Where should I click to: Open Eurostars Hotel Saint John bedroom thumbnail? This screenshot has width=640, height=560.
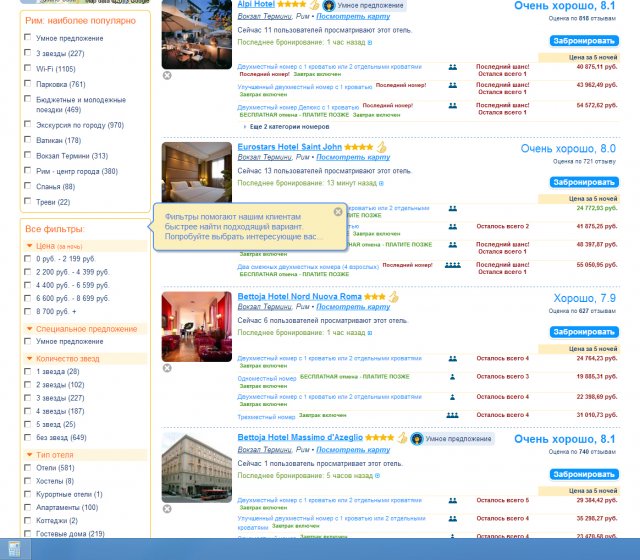coord(197,172)
